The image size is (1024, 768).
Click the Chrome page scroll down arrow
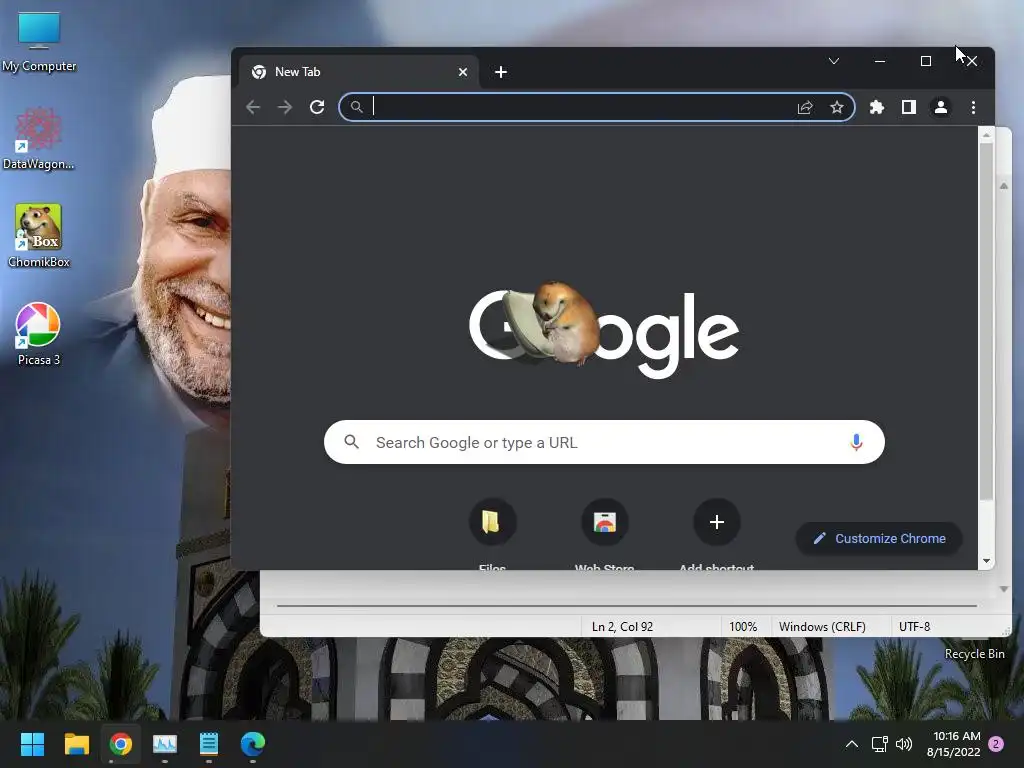click(x=986, y=561)
